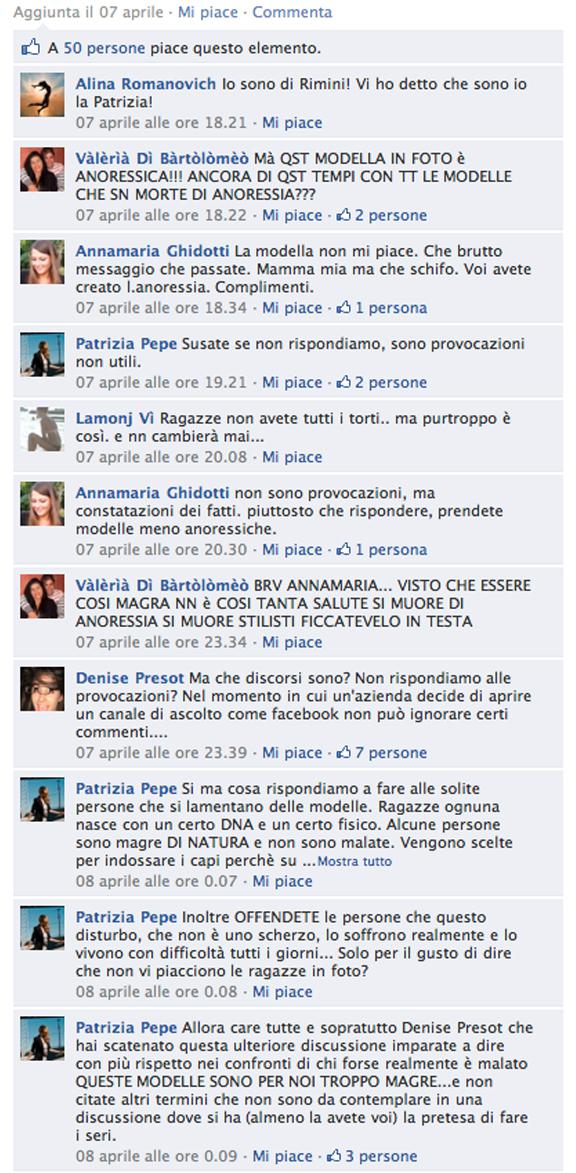
Task: Open Denise Presot's avatar thumbnail
Action: tap(42, 689)
